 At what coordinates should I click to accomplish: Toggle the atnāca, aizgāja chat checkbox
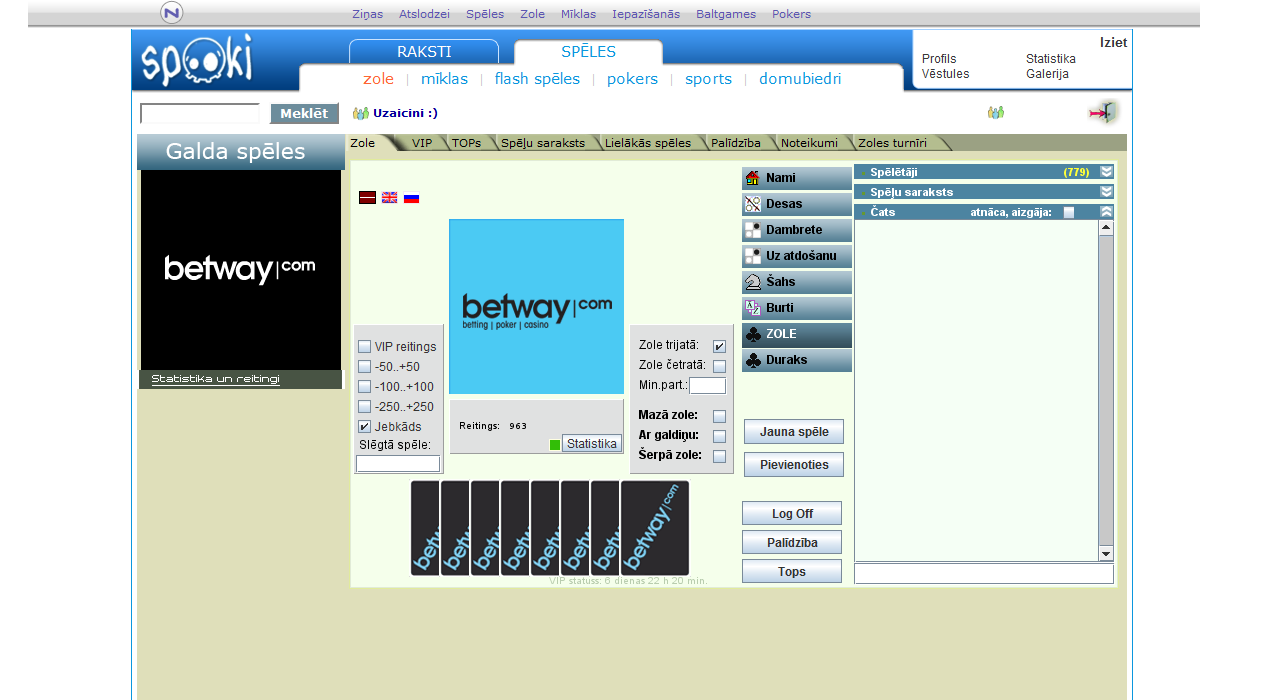pos(1069,213)
